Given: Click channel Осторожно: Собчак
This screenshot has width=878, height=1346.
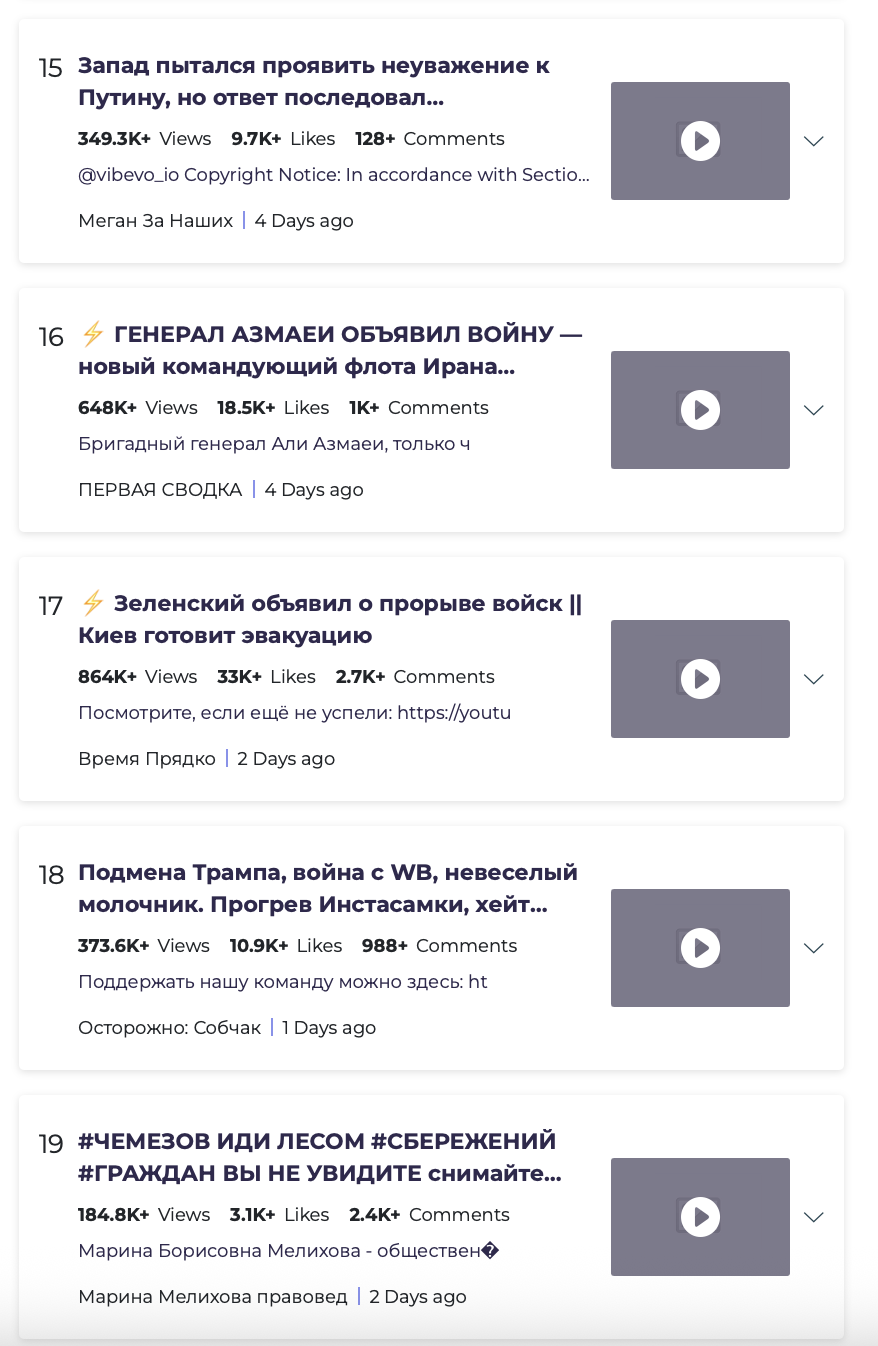Looking at the screenshot, I should pos(169,1028).
